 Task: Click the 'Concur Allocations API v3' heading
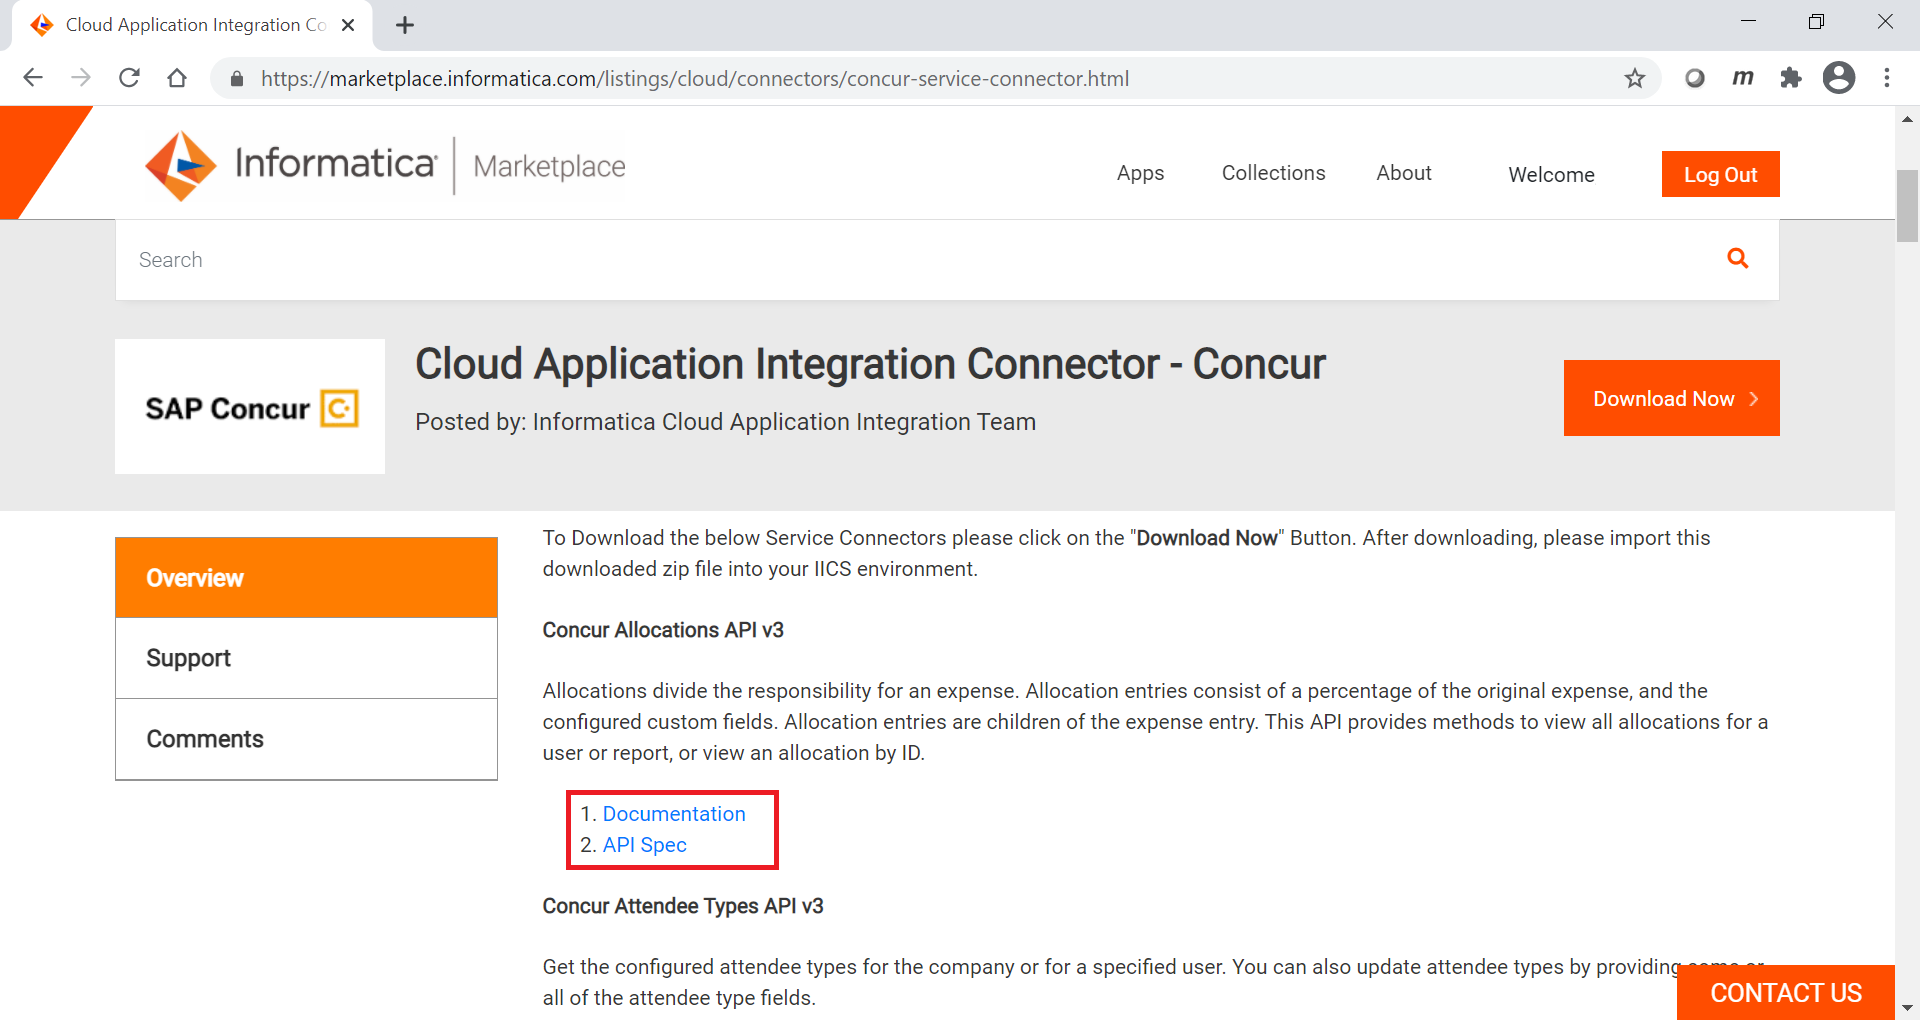[x=663, y=630]
